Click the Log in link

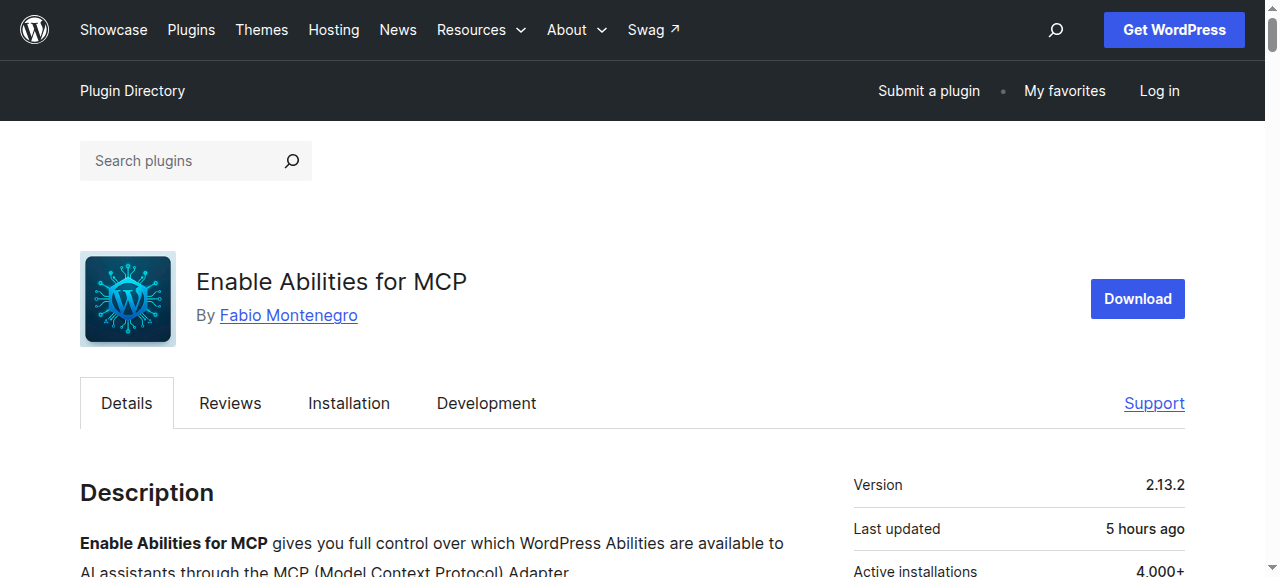[1160, 91]
